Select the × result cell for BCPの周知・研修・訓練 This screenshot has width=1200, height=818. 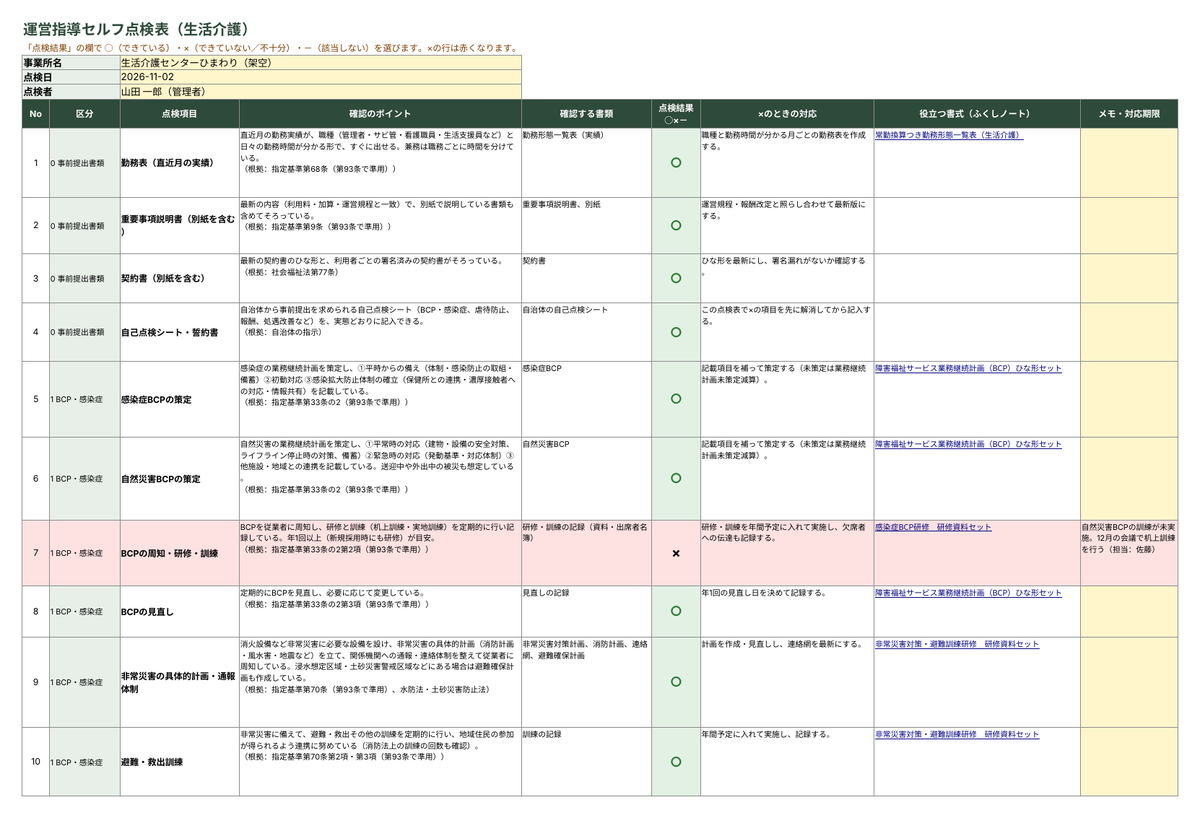[676, 553]
